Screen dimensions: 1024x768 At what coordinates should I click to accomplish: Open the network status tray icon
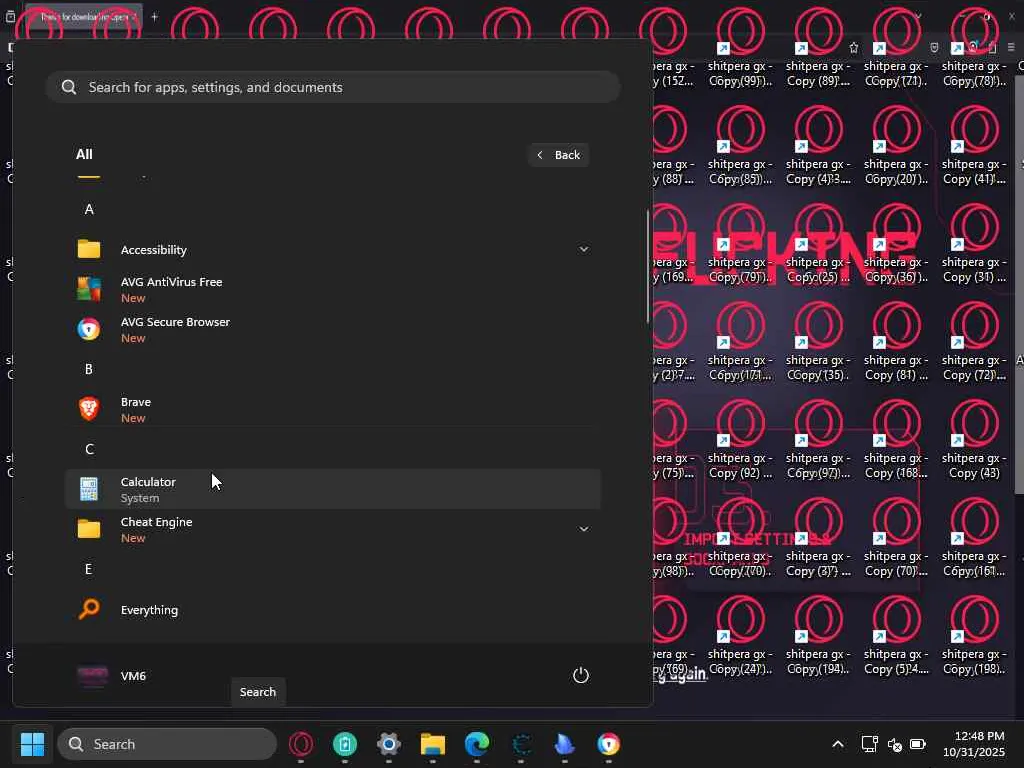pos(869,744)
